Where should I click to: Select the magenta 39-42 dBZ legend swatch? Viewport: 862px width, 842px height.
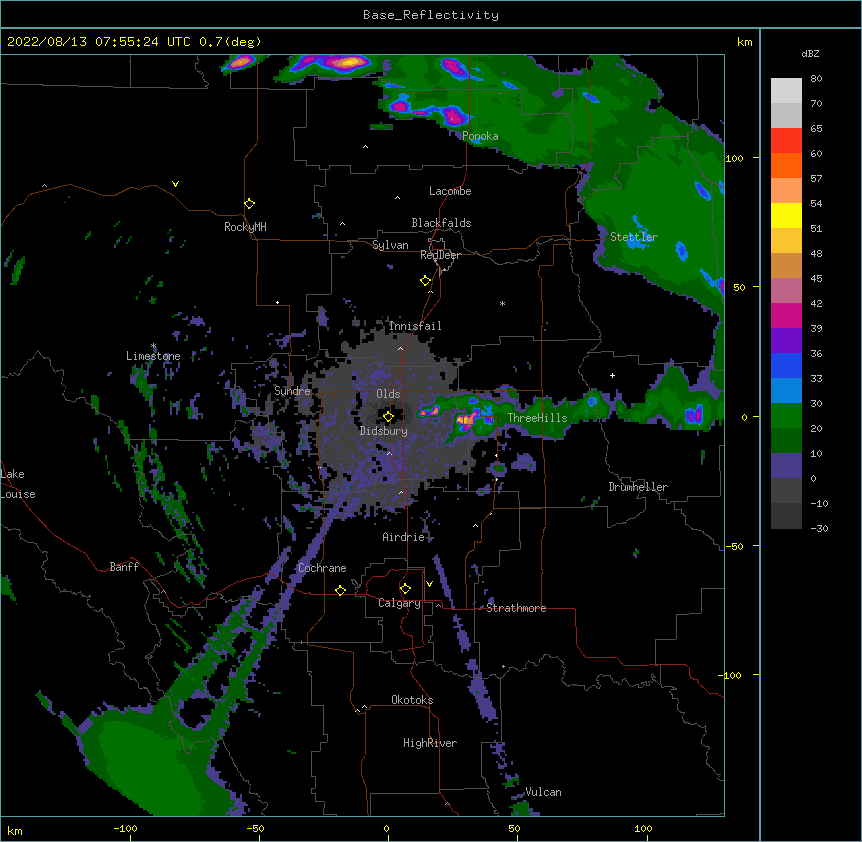786,316
